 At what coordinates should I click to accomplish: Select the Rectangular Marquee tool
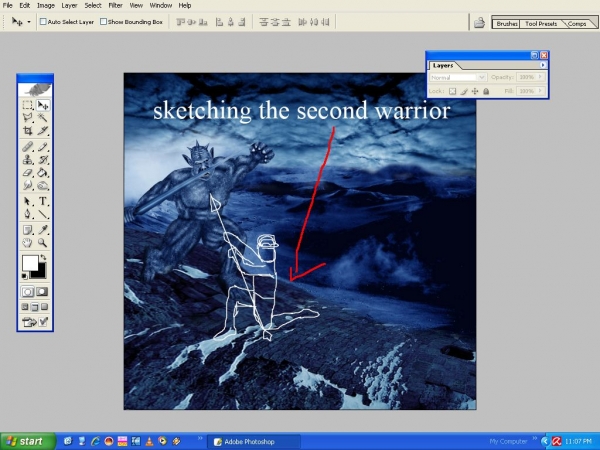click(x=27, y=105)
